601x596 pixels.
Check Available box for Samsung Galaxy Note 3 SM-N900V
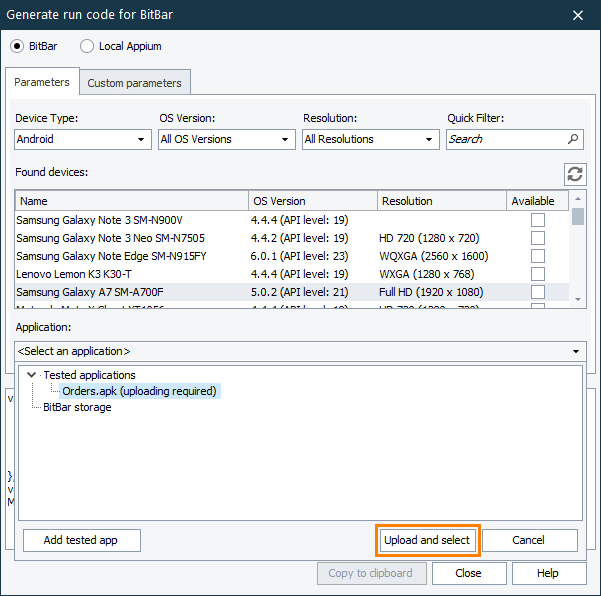pyautogui.click(x=538, y=220)
